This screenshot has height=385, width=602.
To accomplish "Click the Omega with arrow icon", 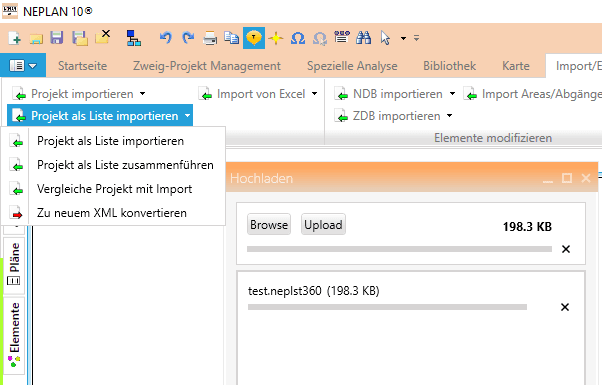I will coord(320,38).
